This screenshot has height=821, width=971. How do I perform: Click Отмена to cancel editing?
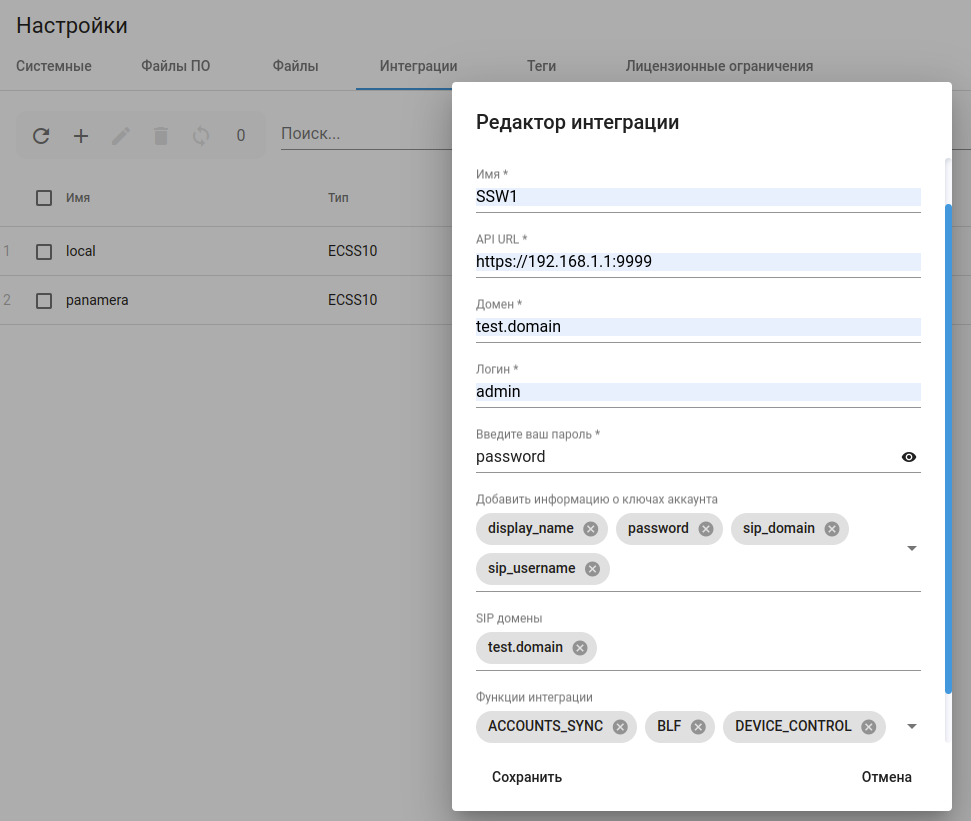pos(886,777)
